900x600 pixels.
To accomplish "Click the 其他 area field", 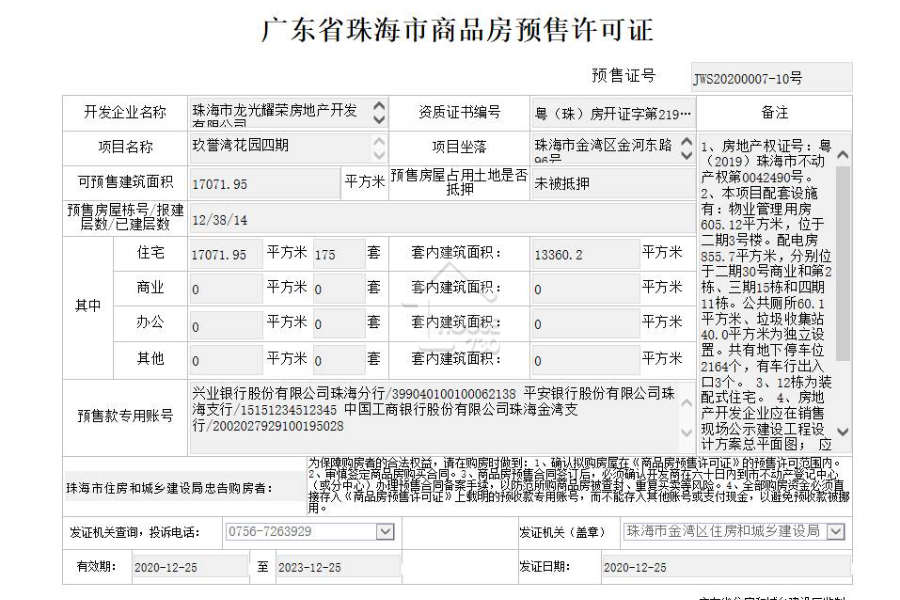I will [226, 361].
